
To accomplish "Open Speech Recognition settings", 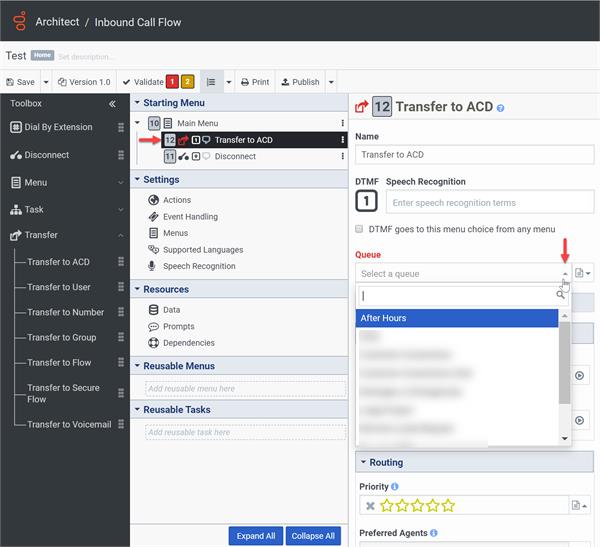I will [192, 266].
